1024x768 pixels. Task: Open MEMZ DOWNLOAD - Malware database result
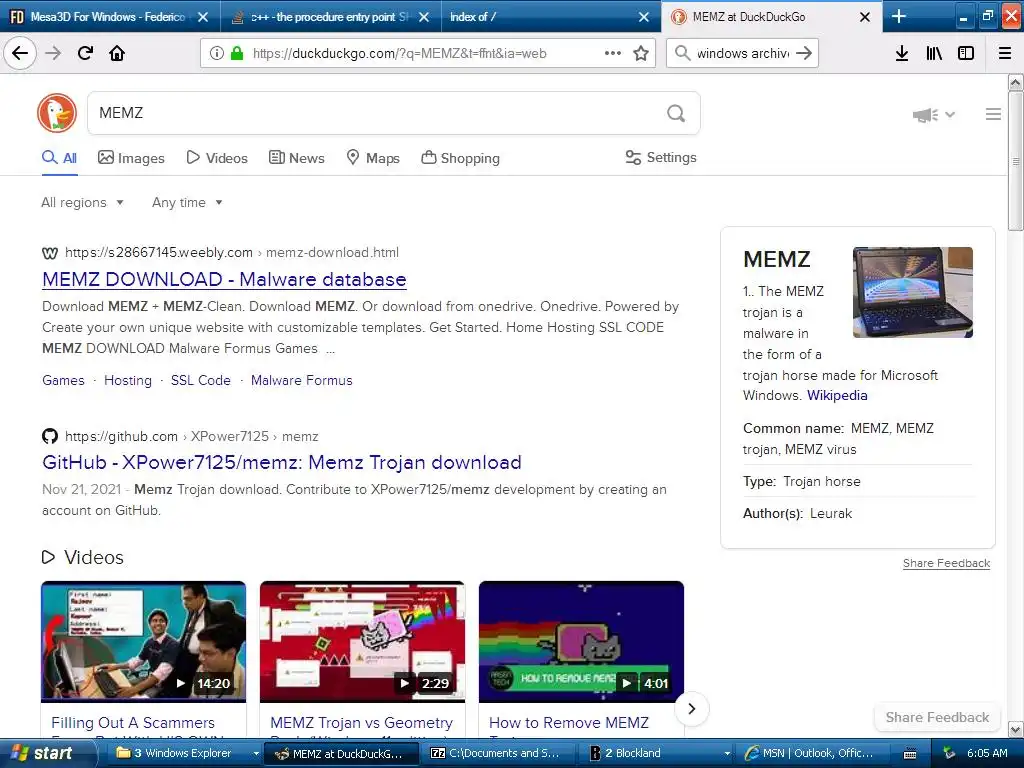pos(224,280)
